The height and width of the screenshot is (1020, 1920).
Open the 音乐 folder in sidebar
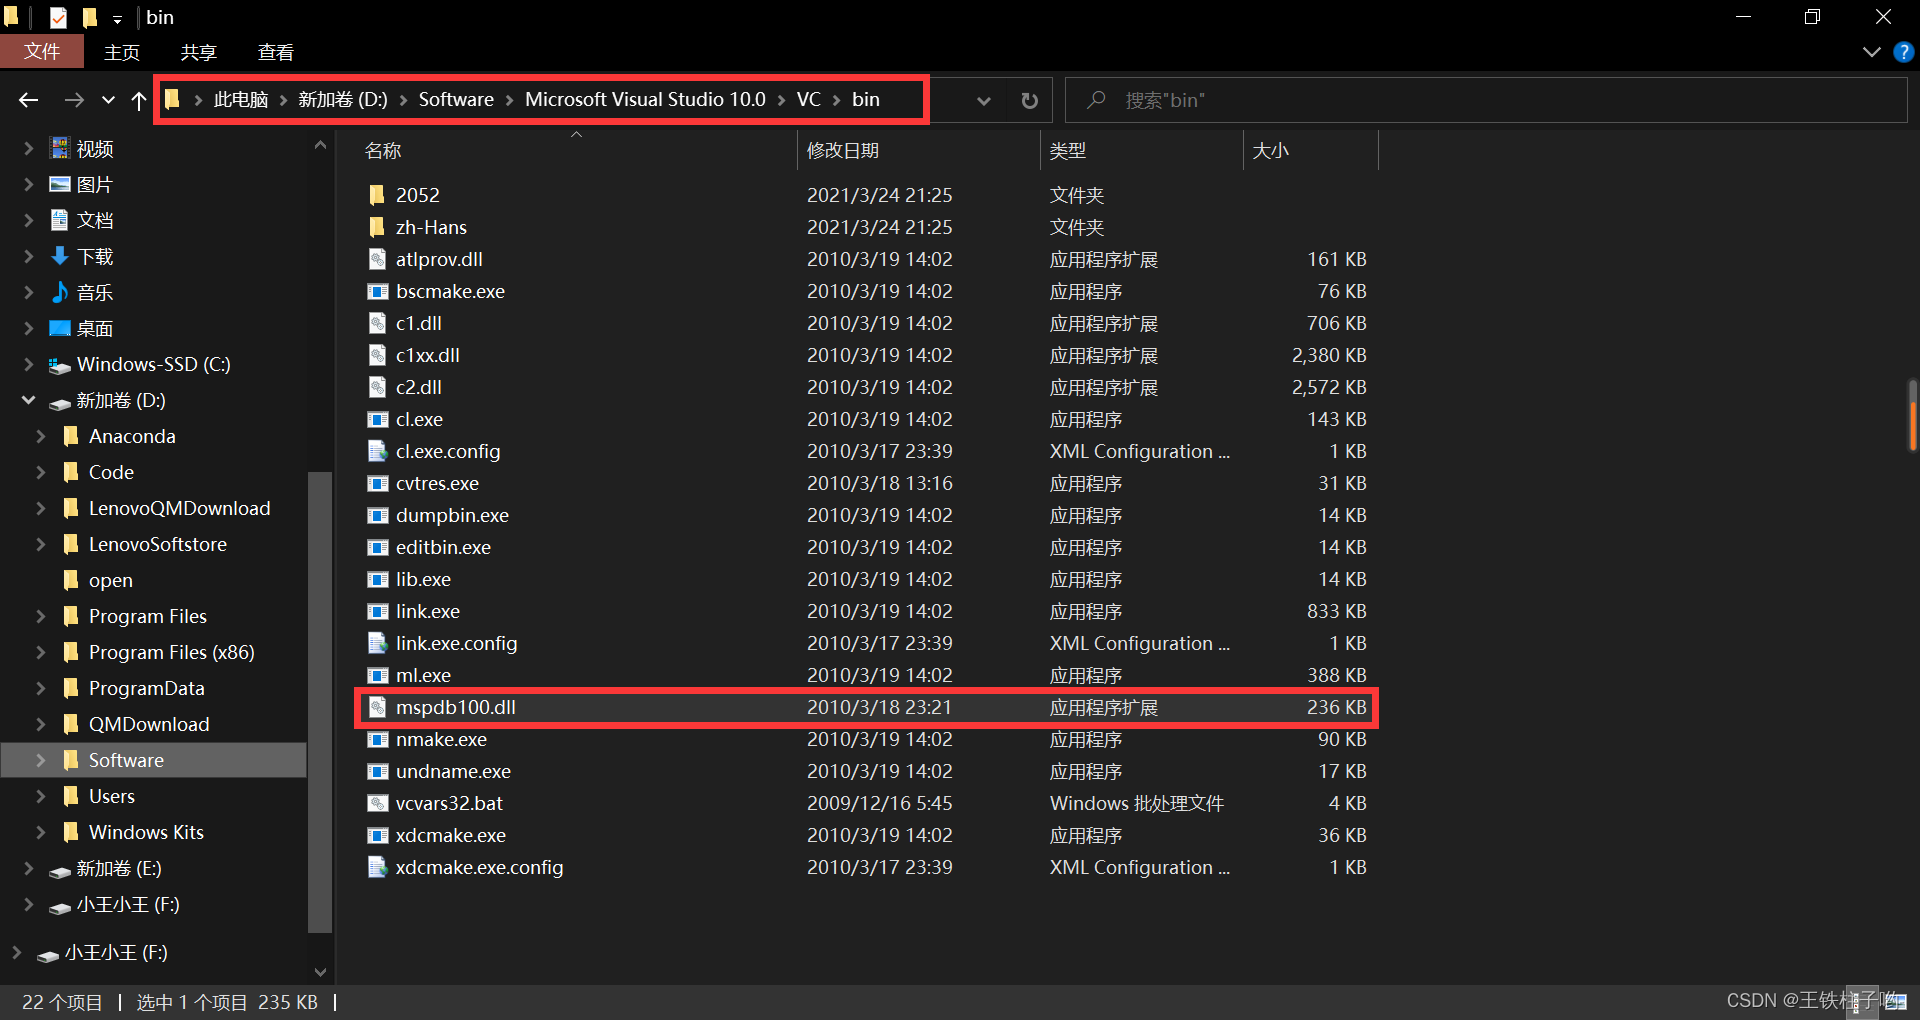tap(95, 292)
